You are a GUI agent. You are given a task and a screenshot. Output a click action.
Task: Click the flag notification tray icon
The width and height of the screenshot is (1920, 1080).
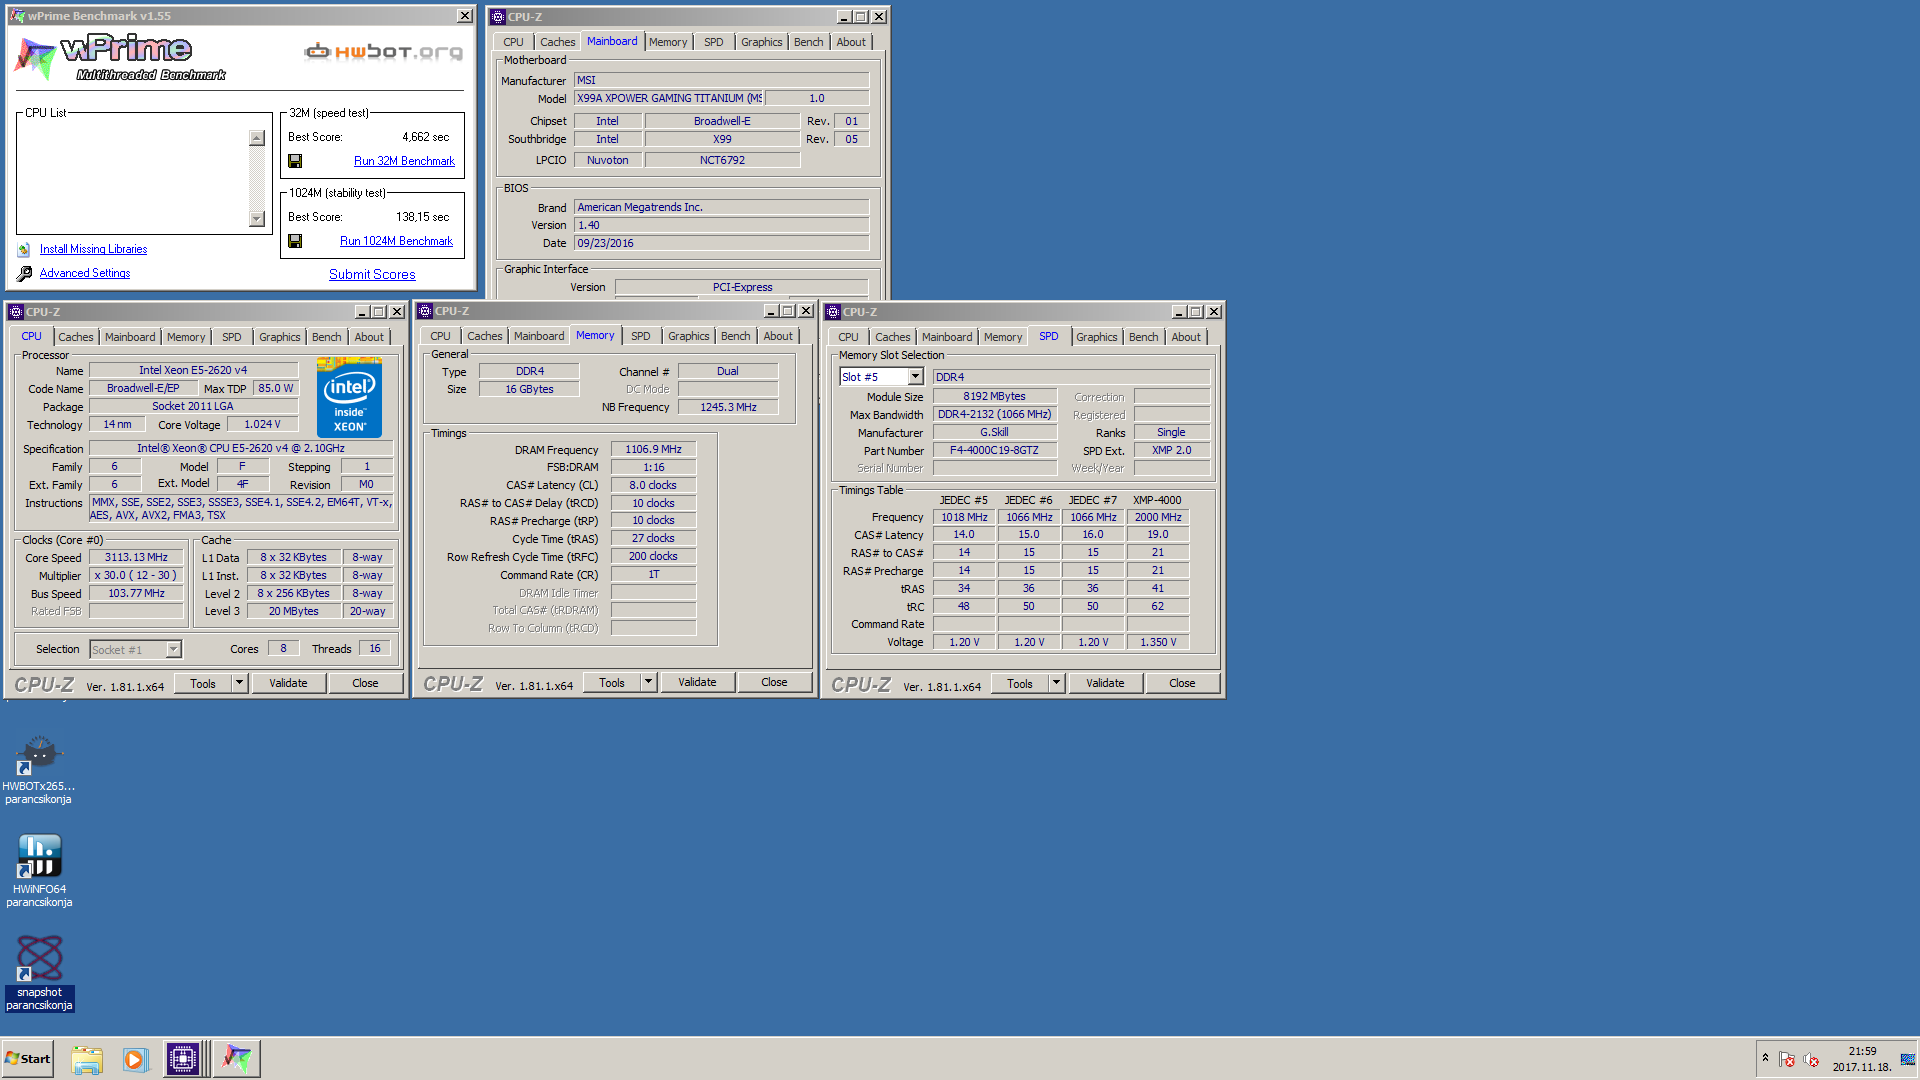[x=1787, y=1059]
